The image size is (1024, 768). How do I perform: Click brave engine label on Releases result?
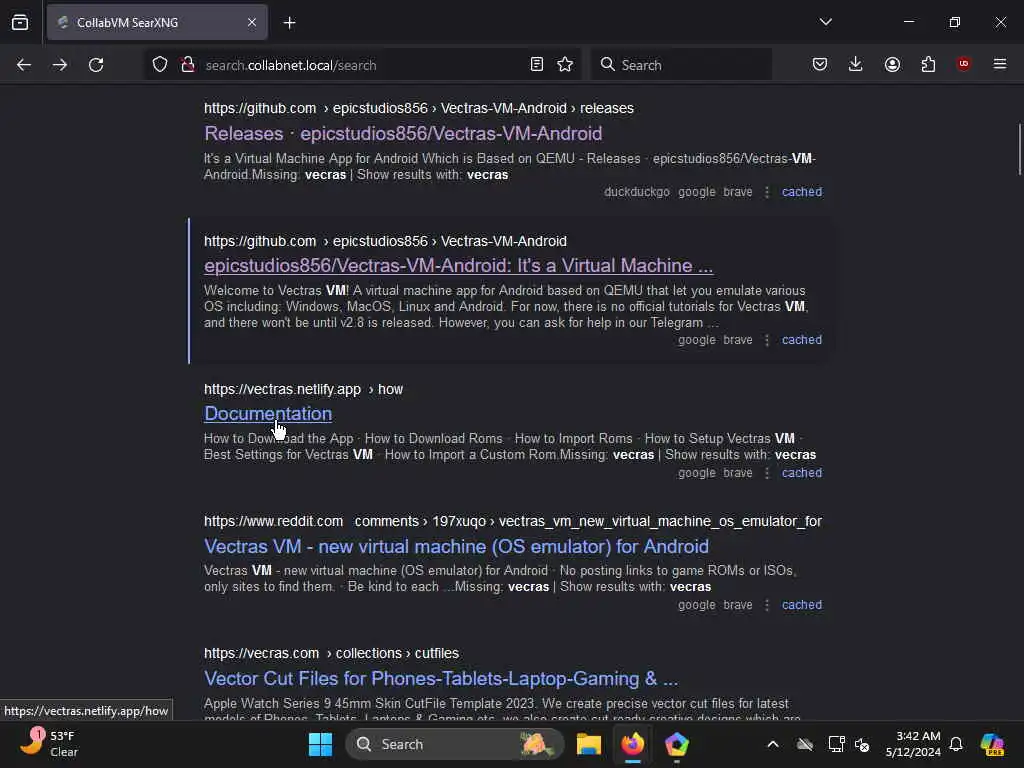pos(738,192)
